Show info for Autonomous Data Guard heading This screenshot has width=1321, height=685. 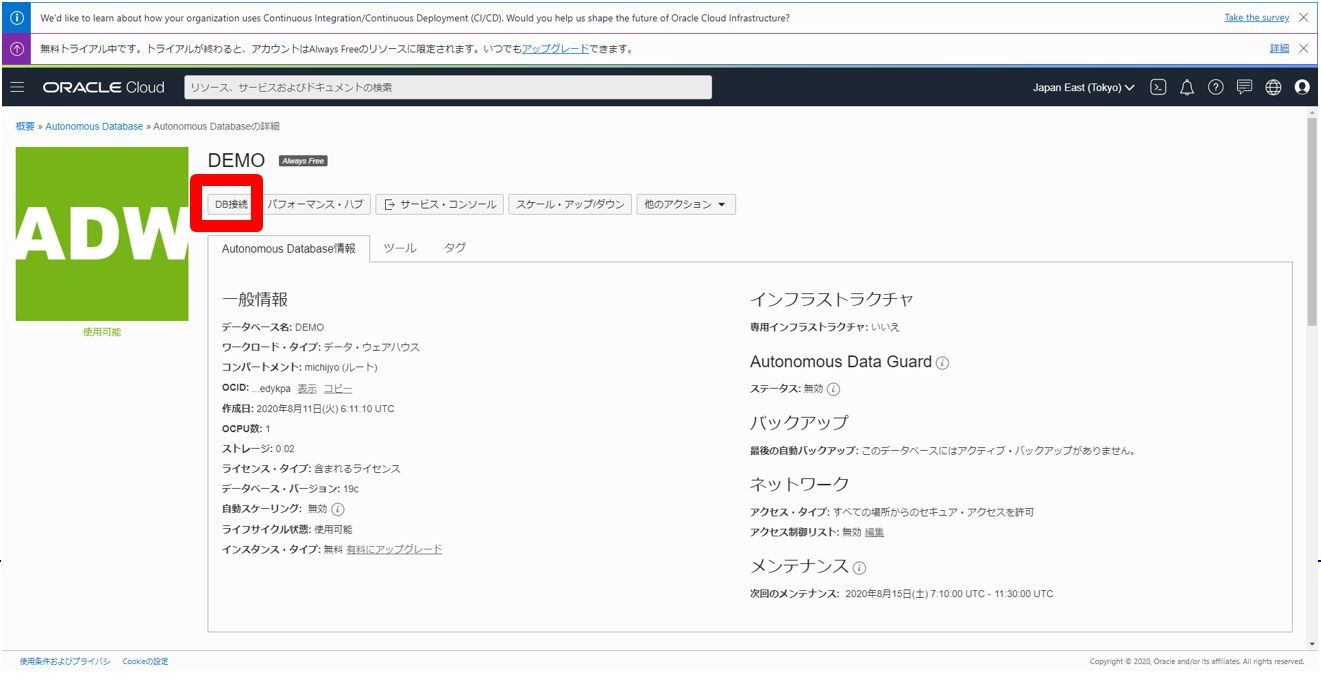[942, 363]
